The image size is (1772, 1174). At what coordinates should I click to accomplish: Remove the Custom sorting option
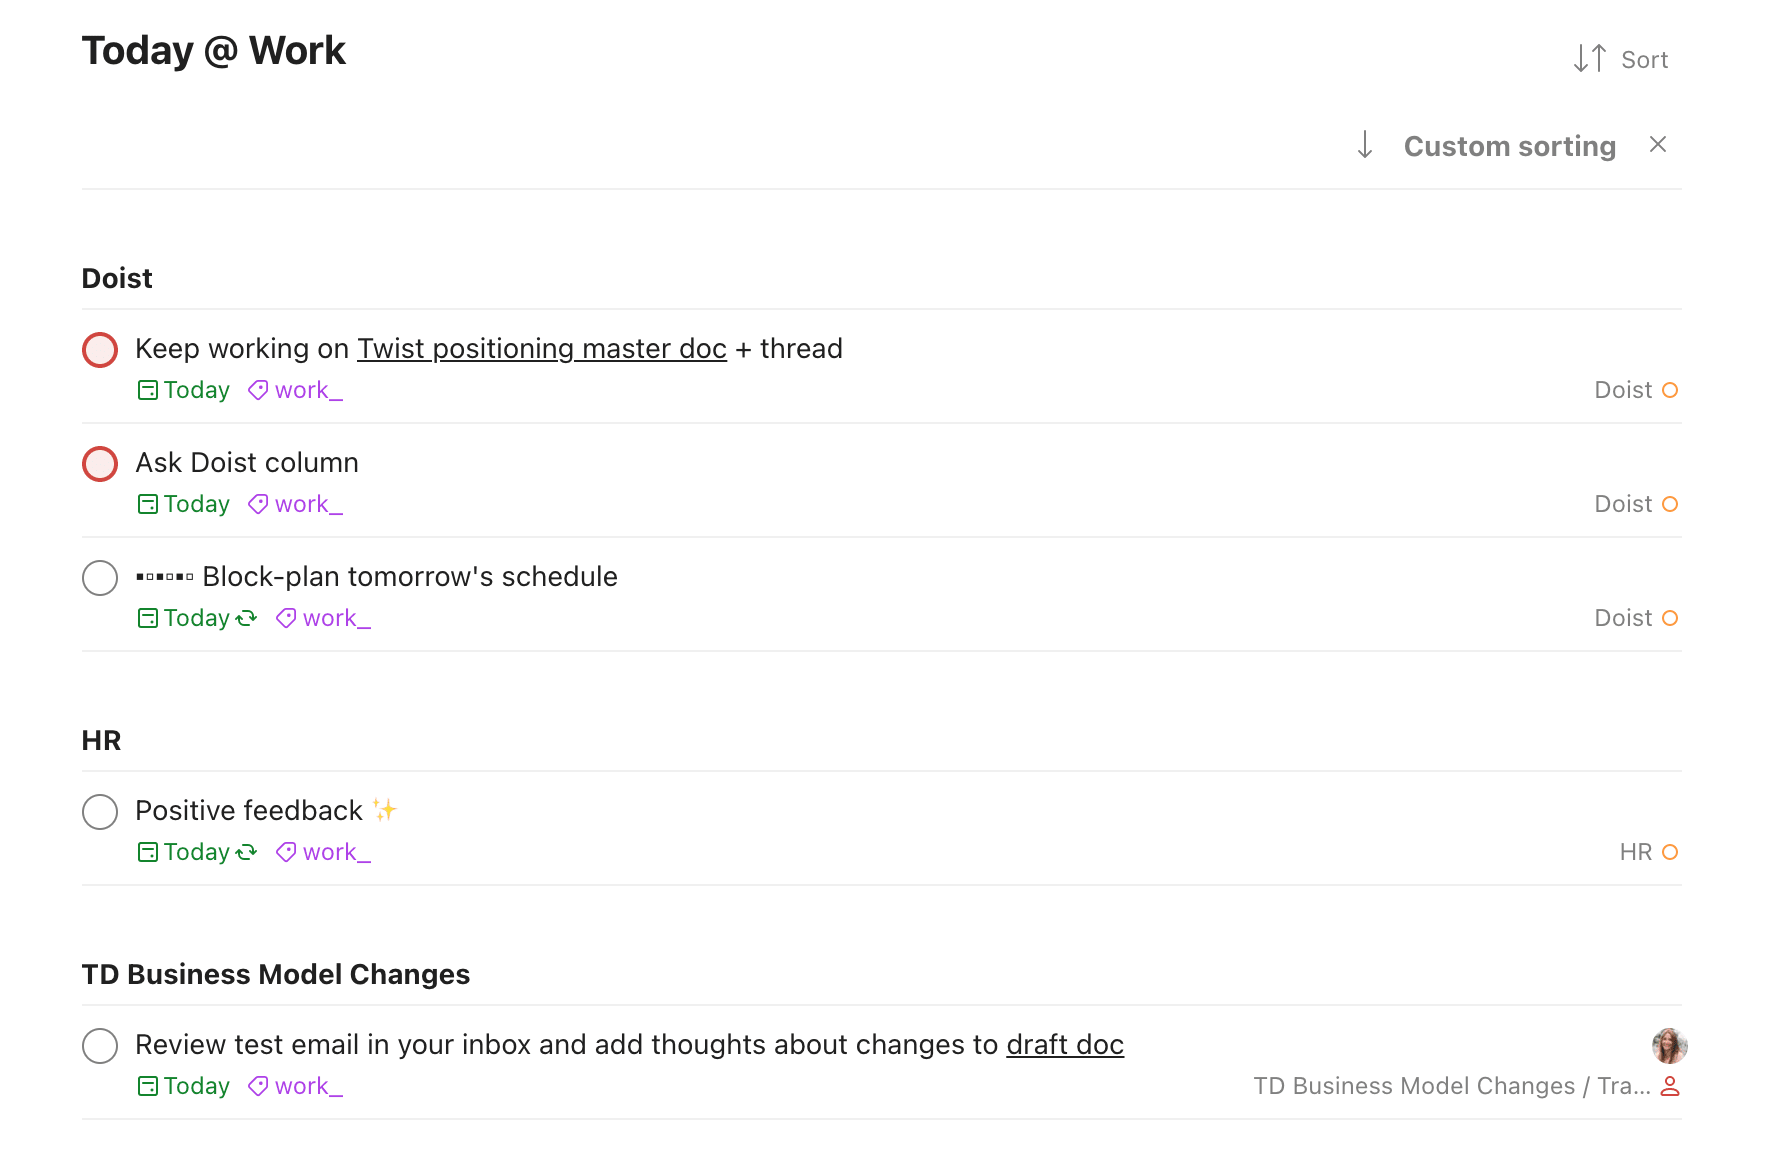pos(1658,145)
